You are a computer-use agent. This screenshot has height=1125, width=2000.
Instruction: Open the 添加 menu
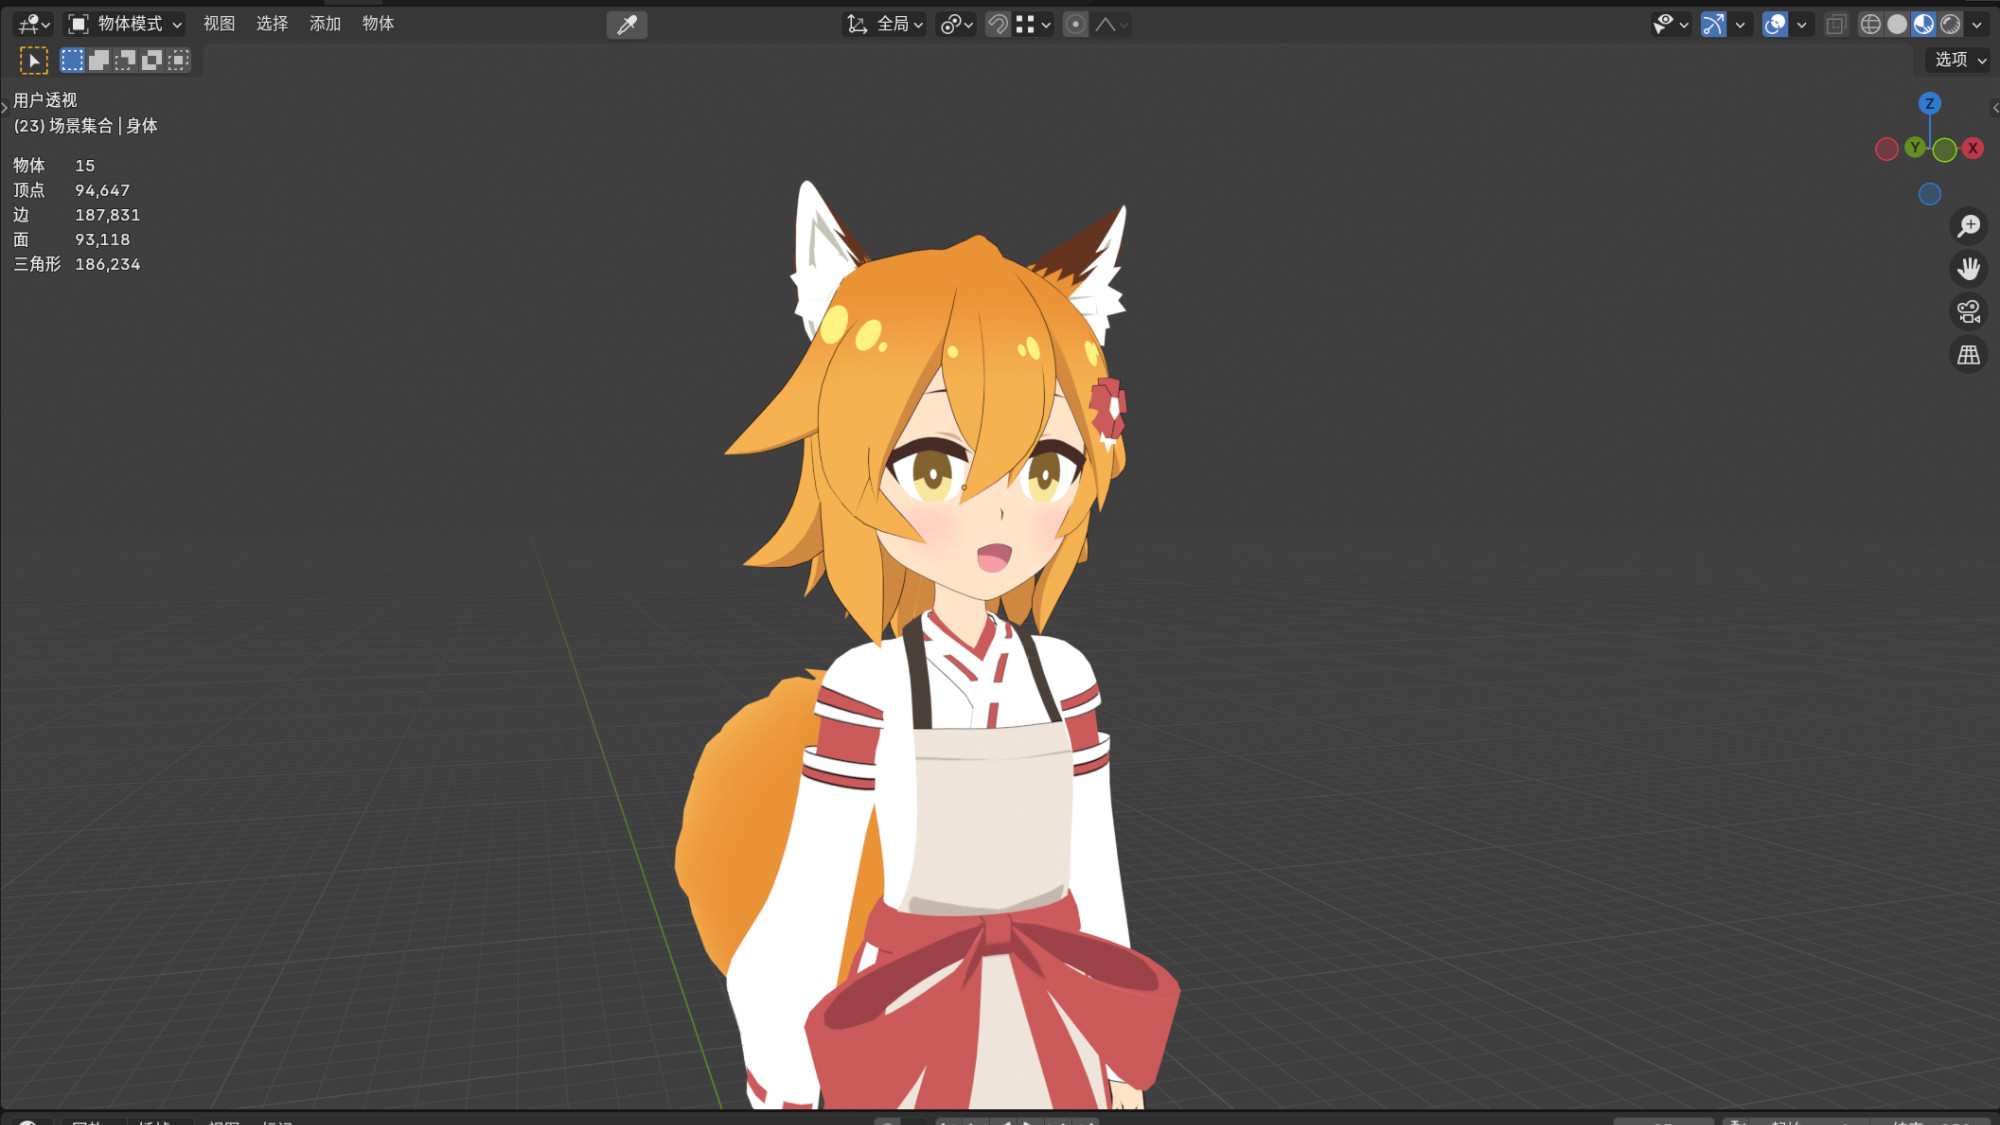coord(325,24)
